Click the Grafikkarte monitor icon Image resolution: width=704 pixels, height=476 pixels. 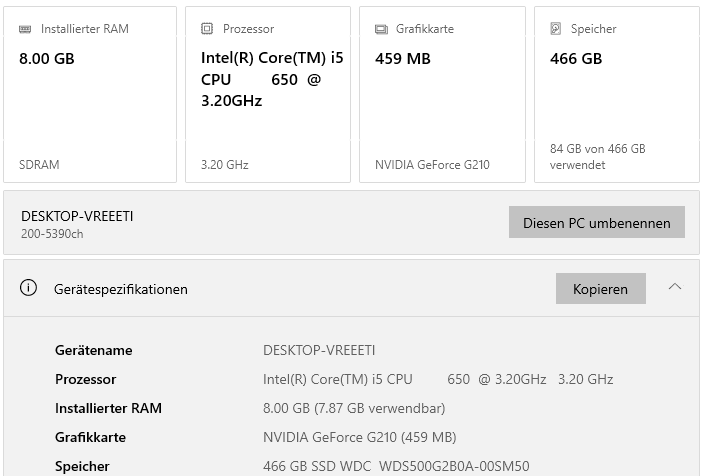[381, 29]
